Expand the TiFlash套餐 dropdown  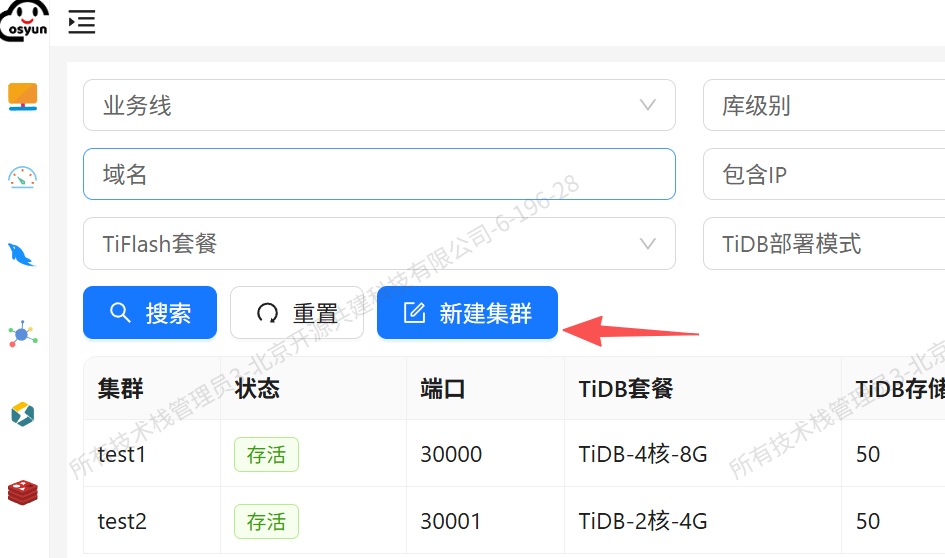pos(379,244)
